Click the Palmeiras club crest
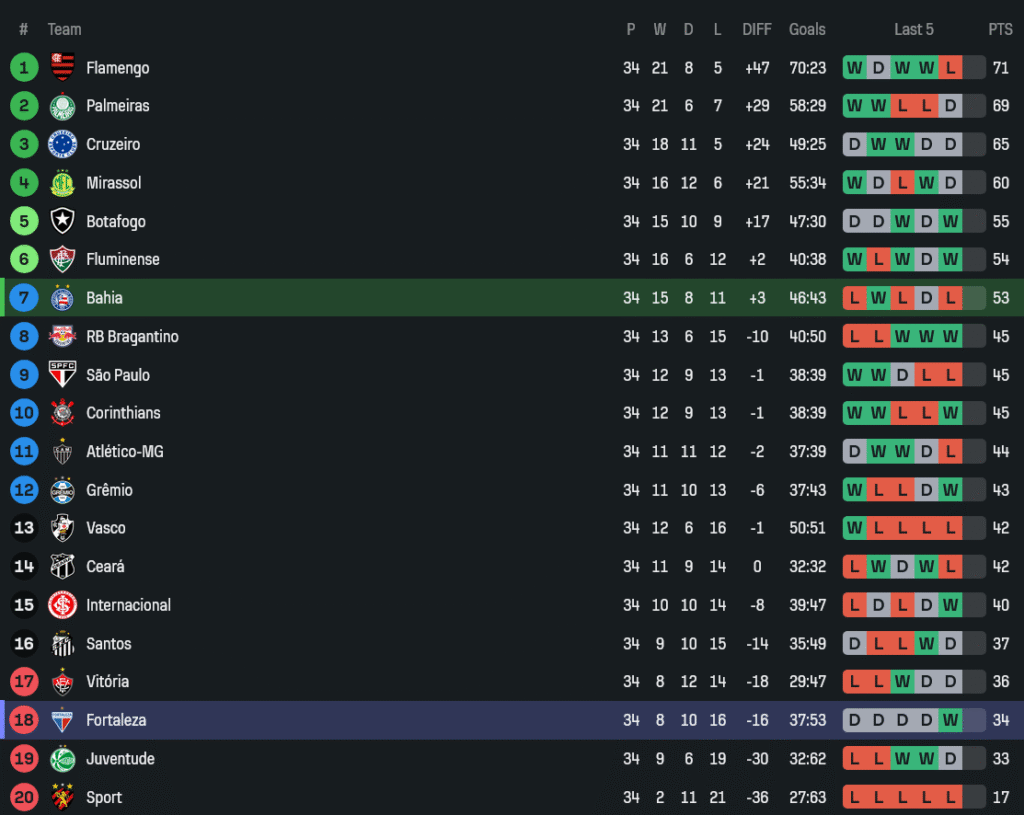The height and width of the screenshot is (815, 1024). pos(63,106)
